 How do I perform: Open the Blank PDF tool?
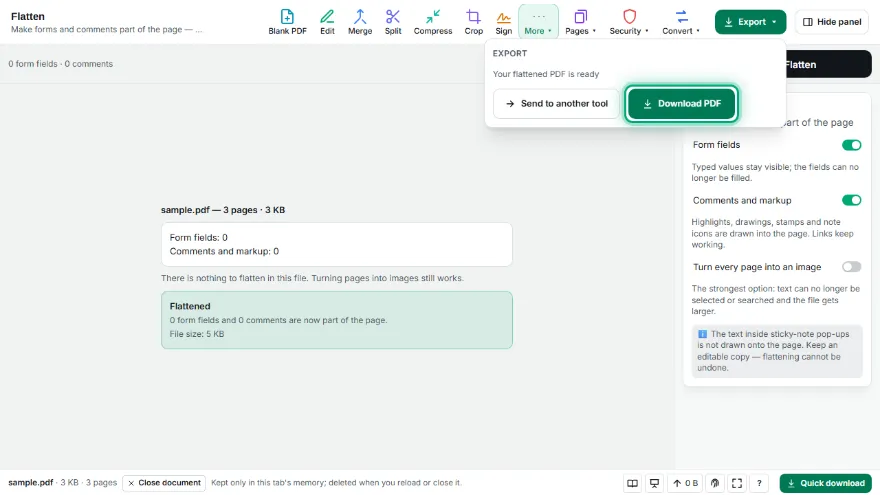coord(287,22)
